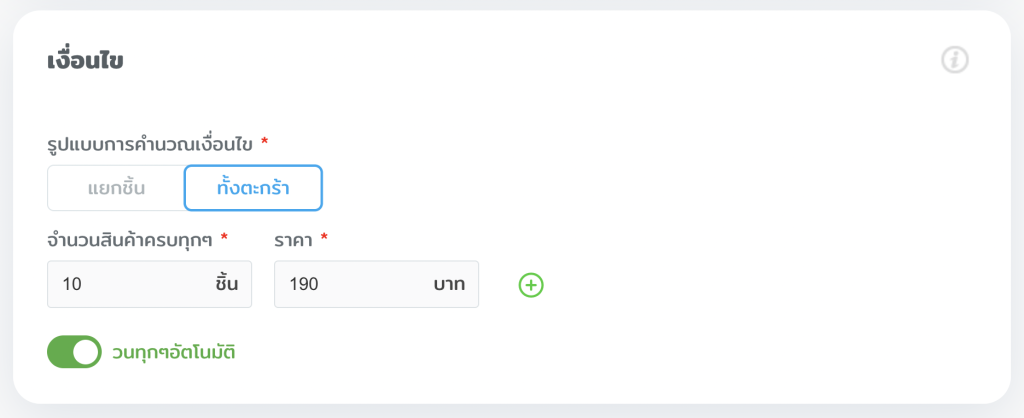Click the เงื่อนไข section heading
This screenshot has height=418, width=1024.
click(x=85, y=61)
